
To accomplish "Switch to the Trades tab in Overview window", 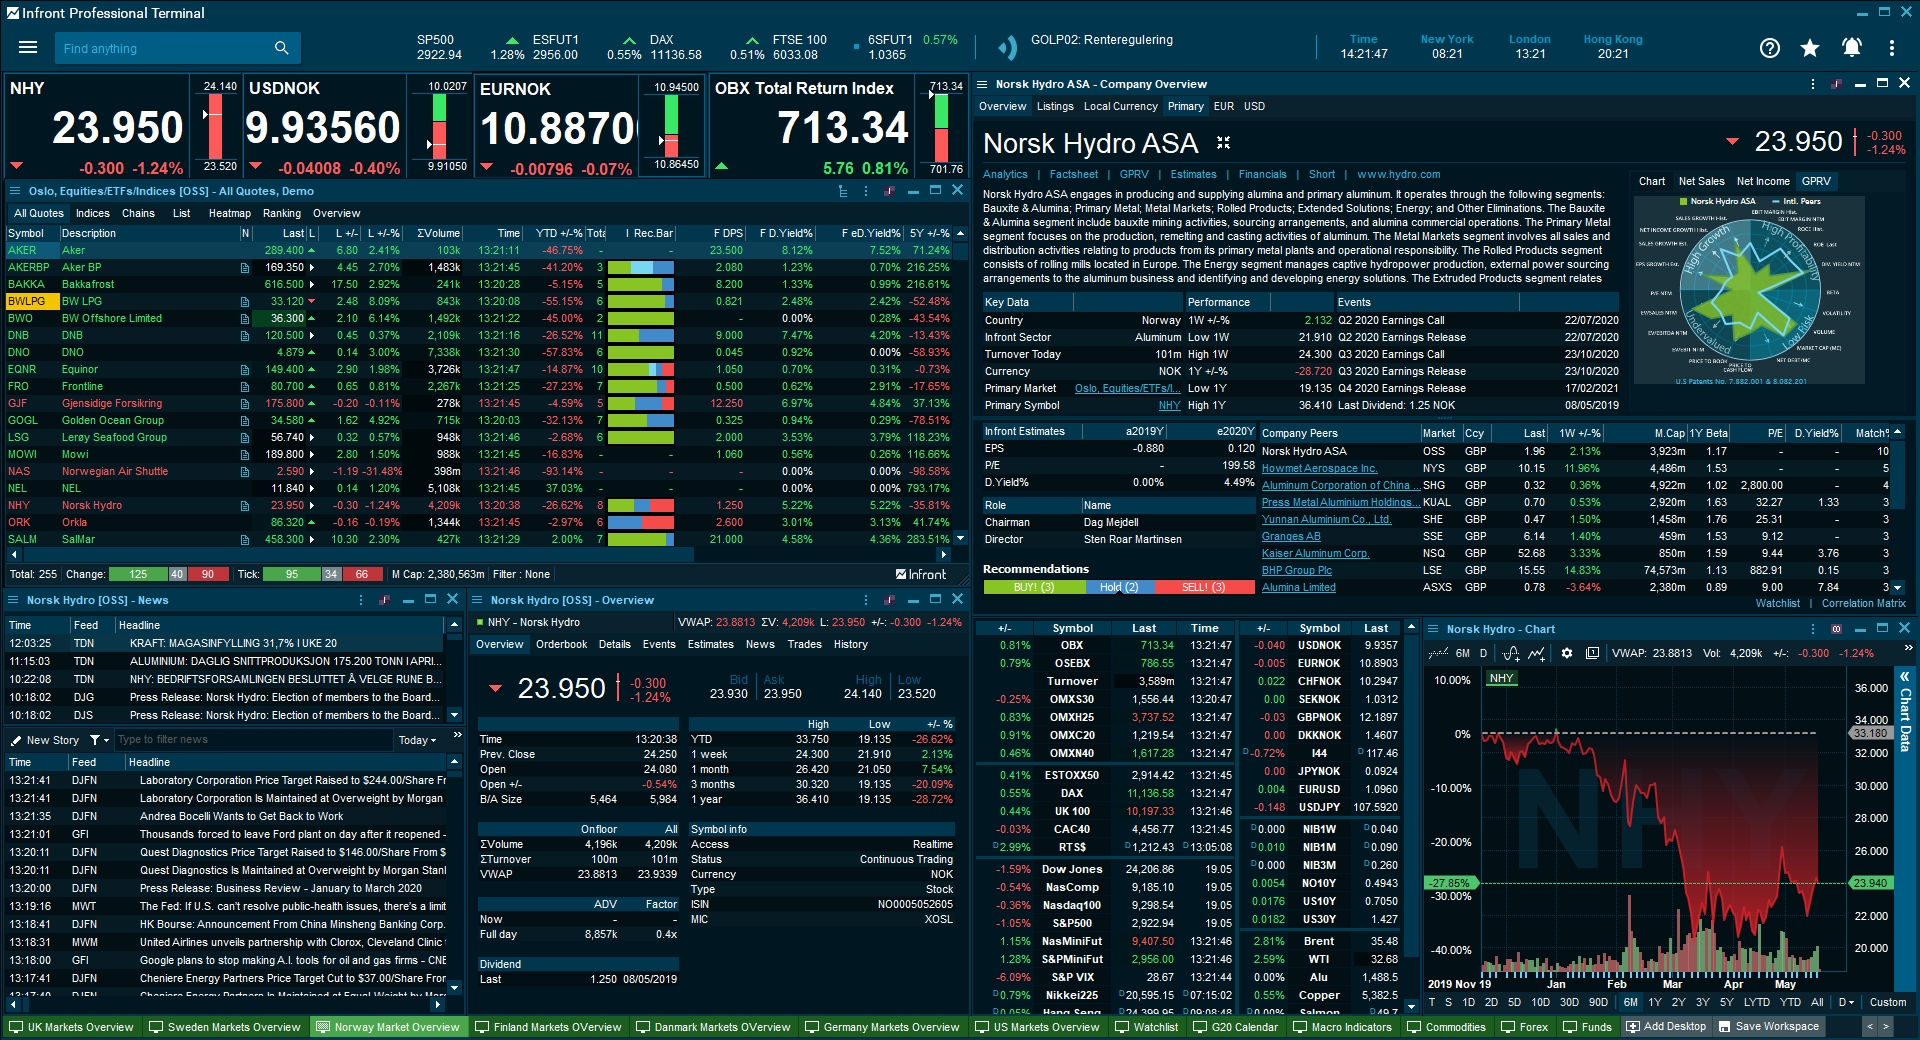I will (x=804, y=644).
